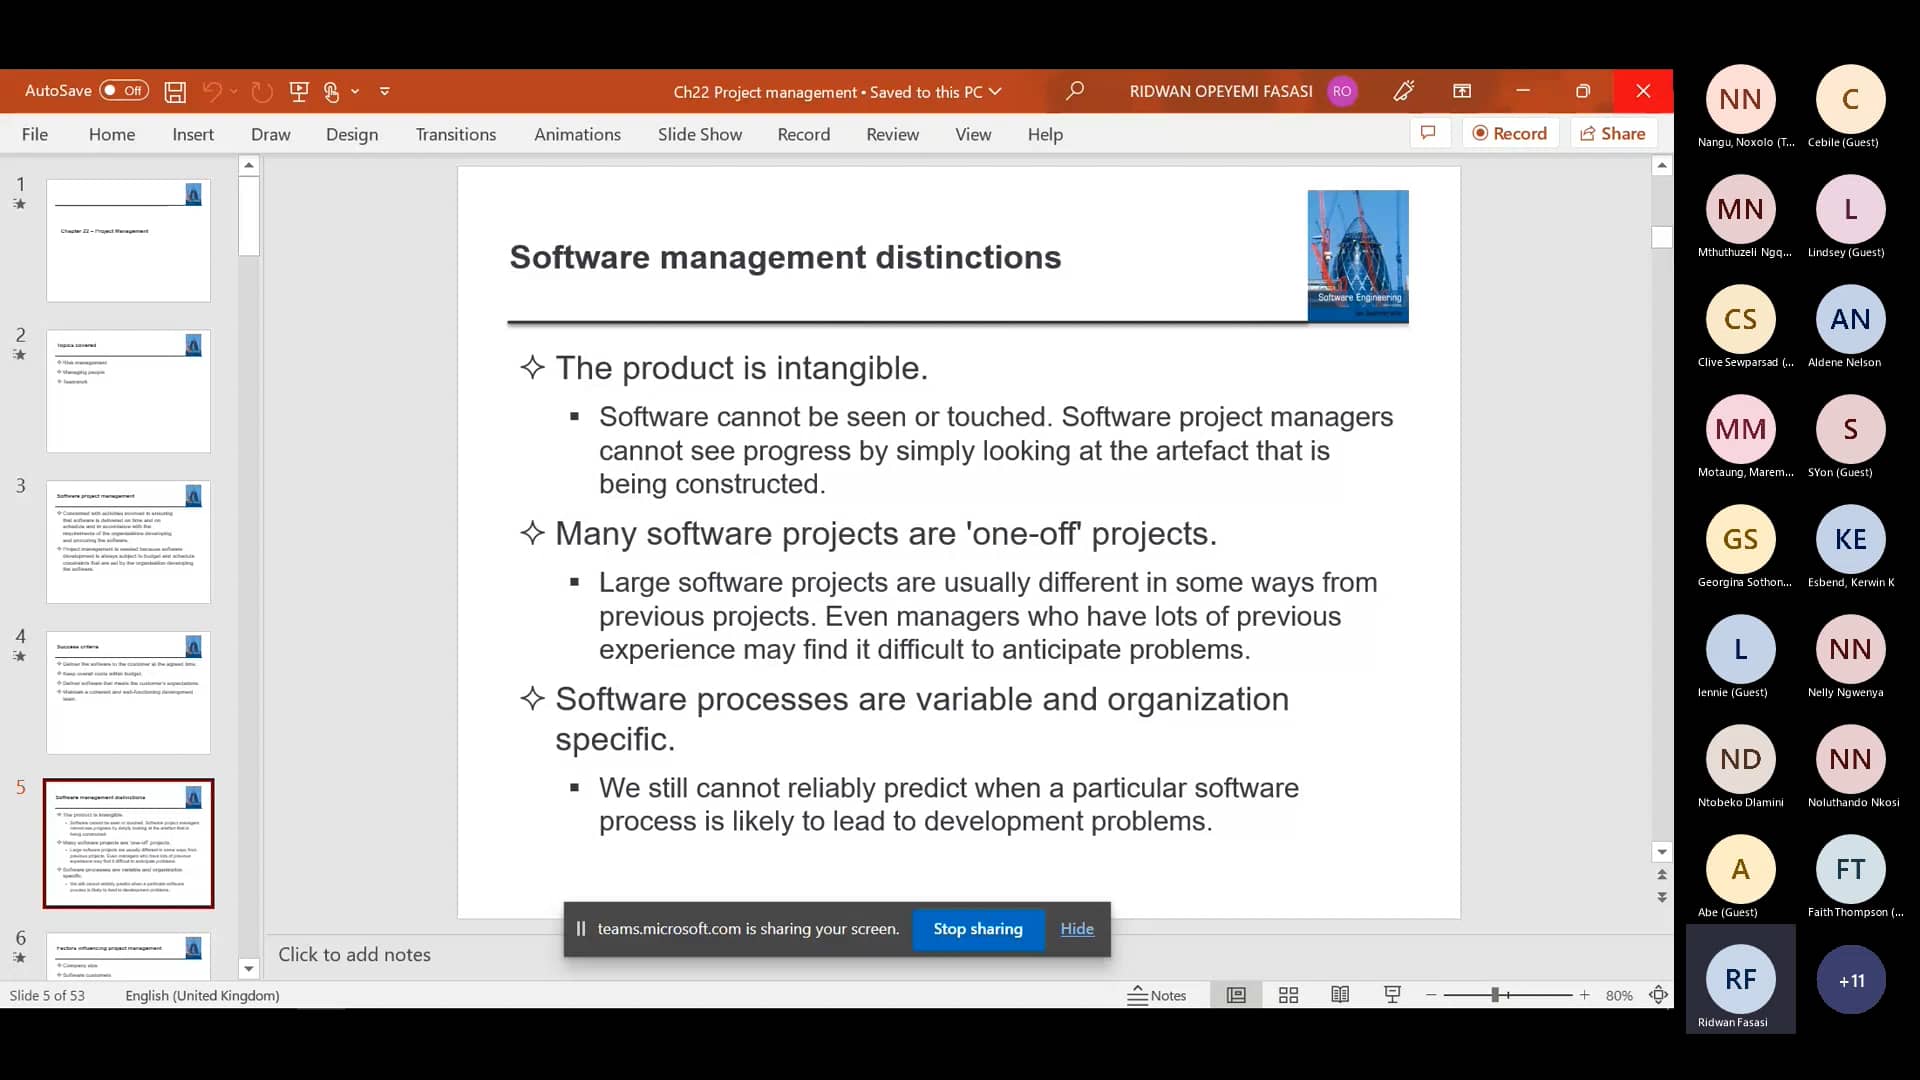
Task: Open the Transitions ribbon tab
Action: coord(455,134)
